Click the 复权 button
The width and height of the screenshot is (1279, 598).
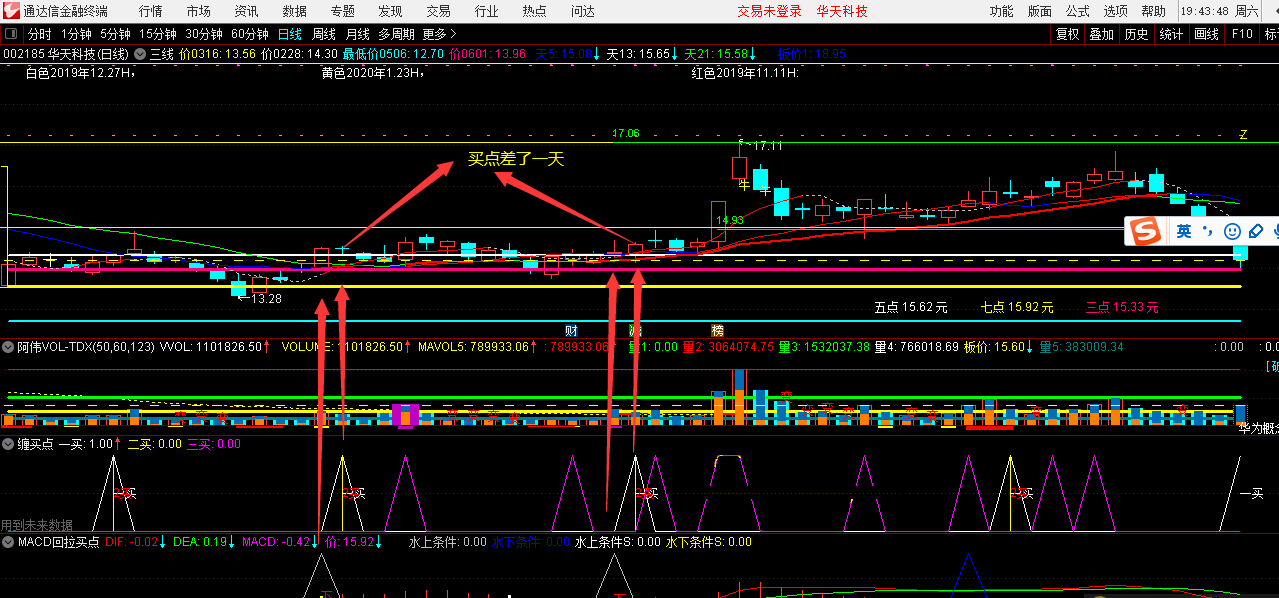(x=1068, y=34)
